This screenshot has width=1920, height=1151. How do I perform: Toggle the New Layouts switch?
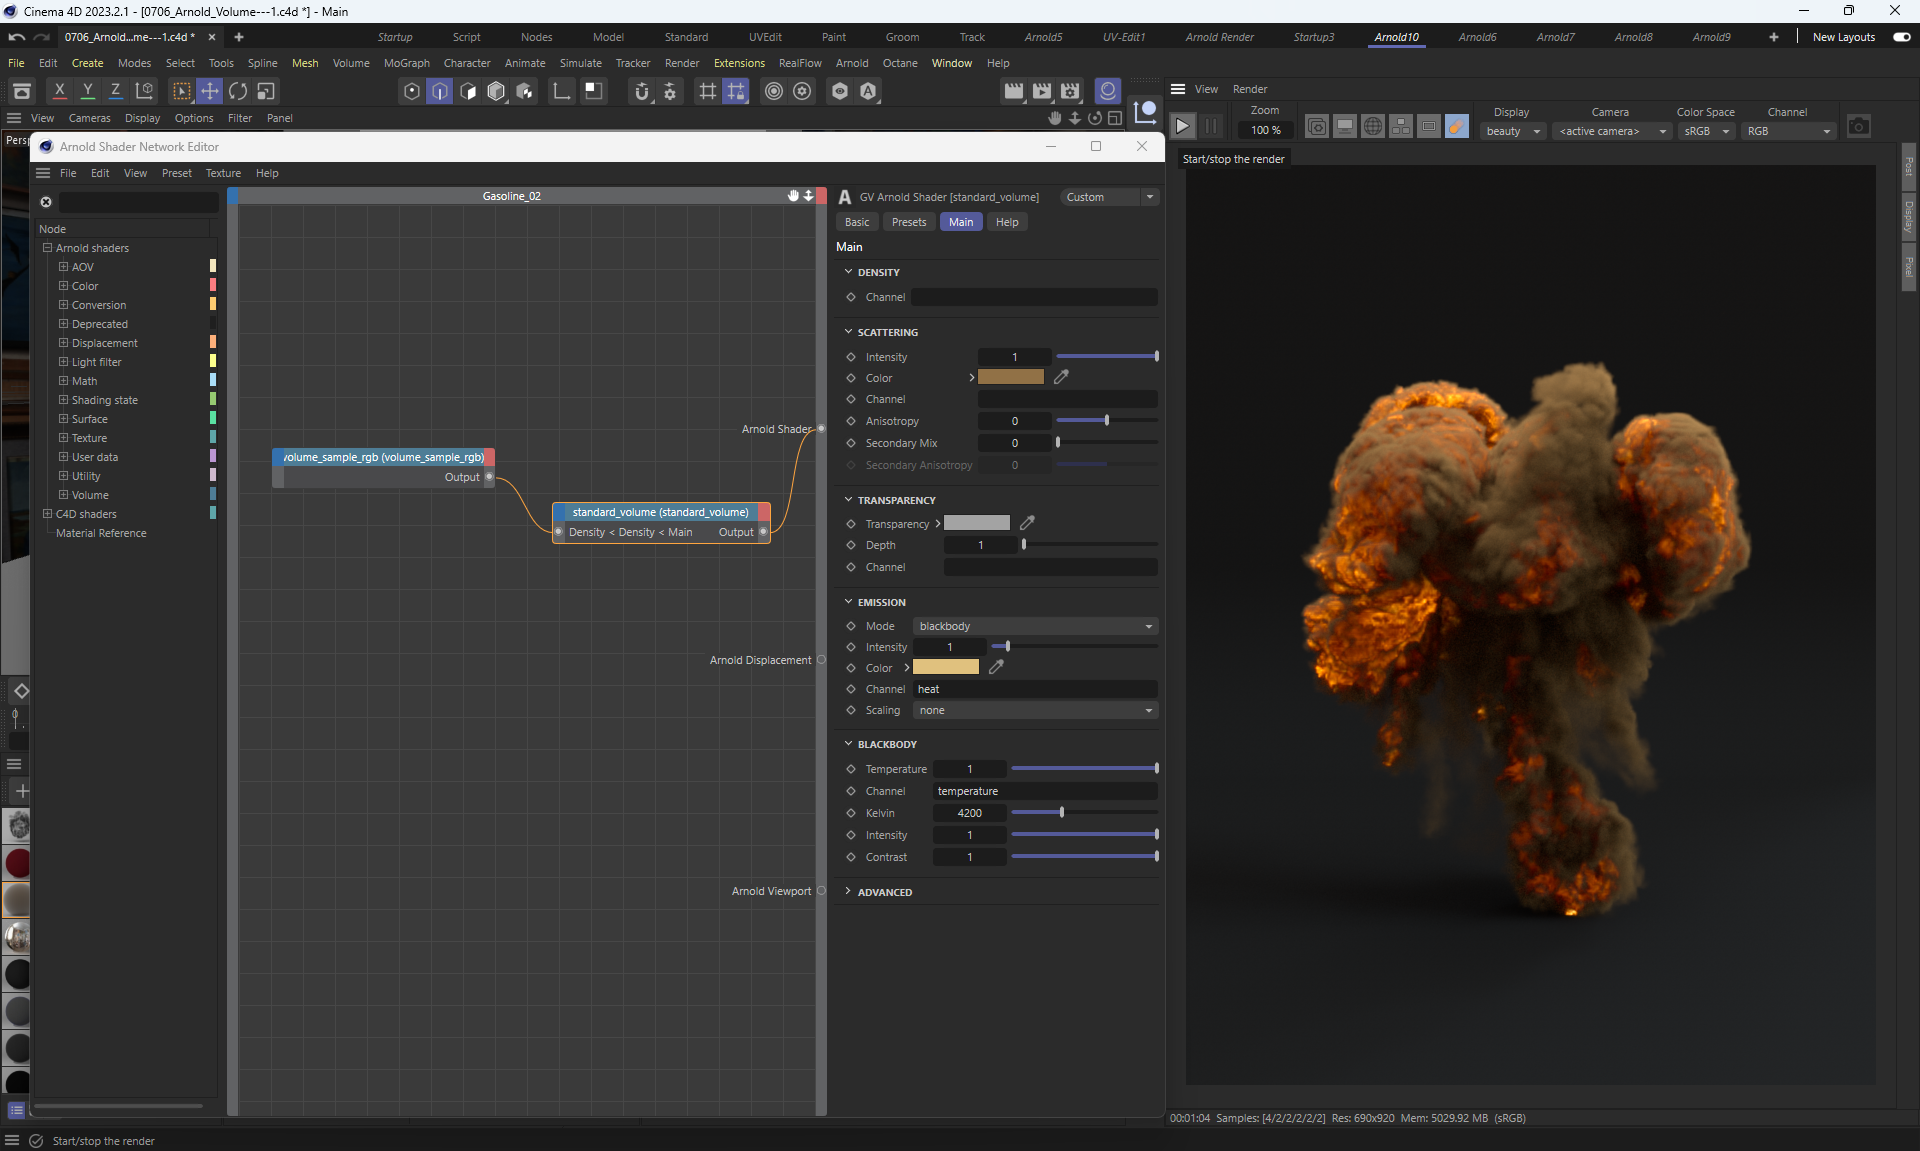pyautogui.click(x=1901, y=37)
